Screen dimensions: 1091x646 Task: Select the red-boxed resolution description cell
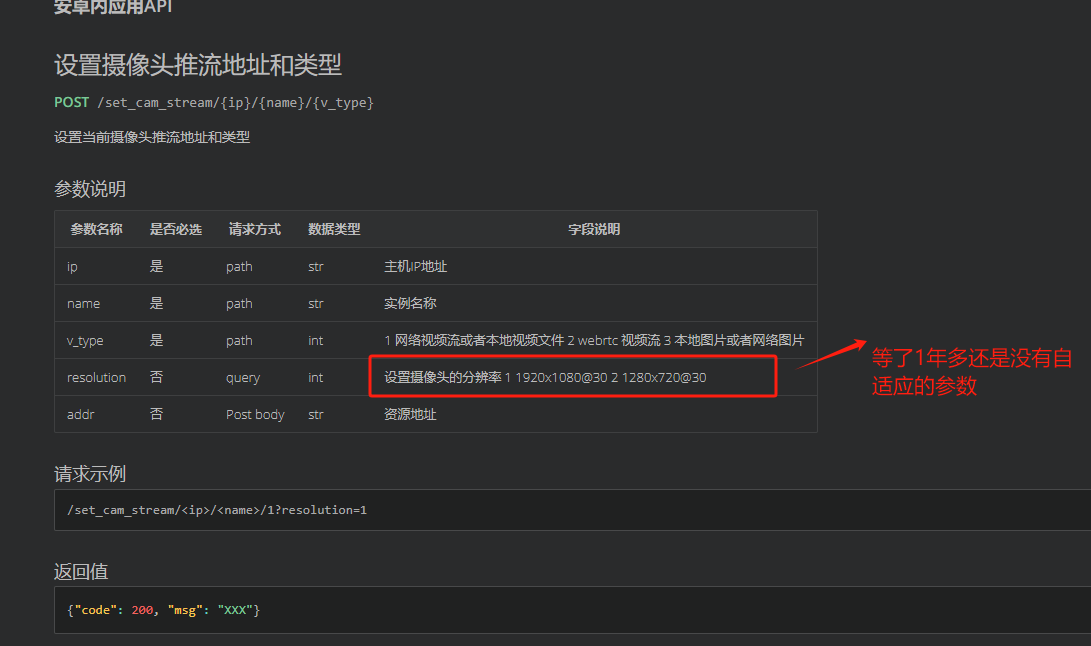(x=573, y=377)
